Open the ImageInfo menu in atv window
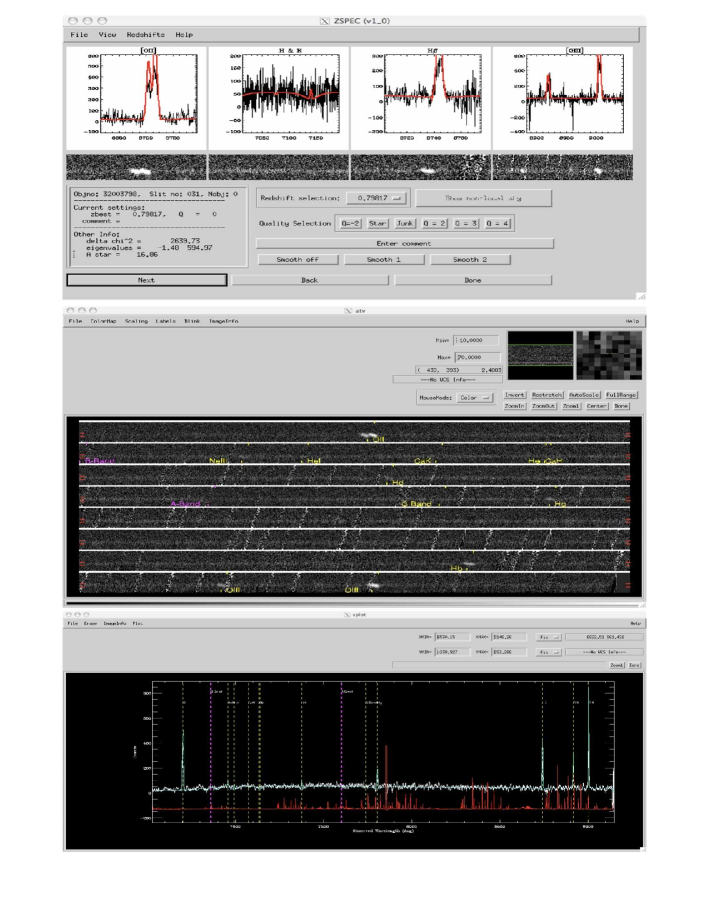The width and height of the screenshot is (709, 917). click(223, 321)
